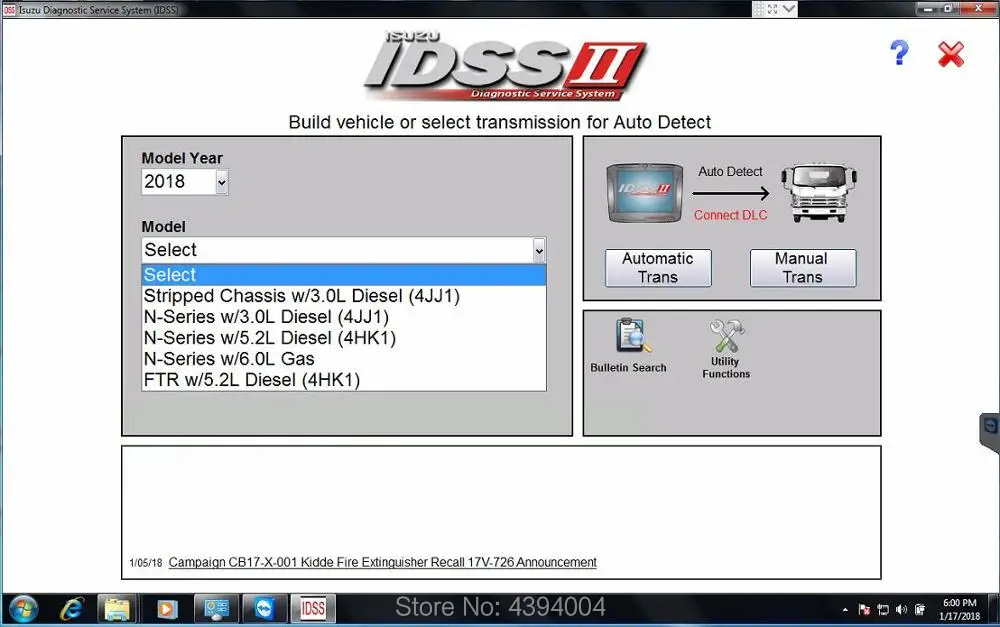
Task: Click the Manual Trans button
Action: [x=802, y=268]
